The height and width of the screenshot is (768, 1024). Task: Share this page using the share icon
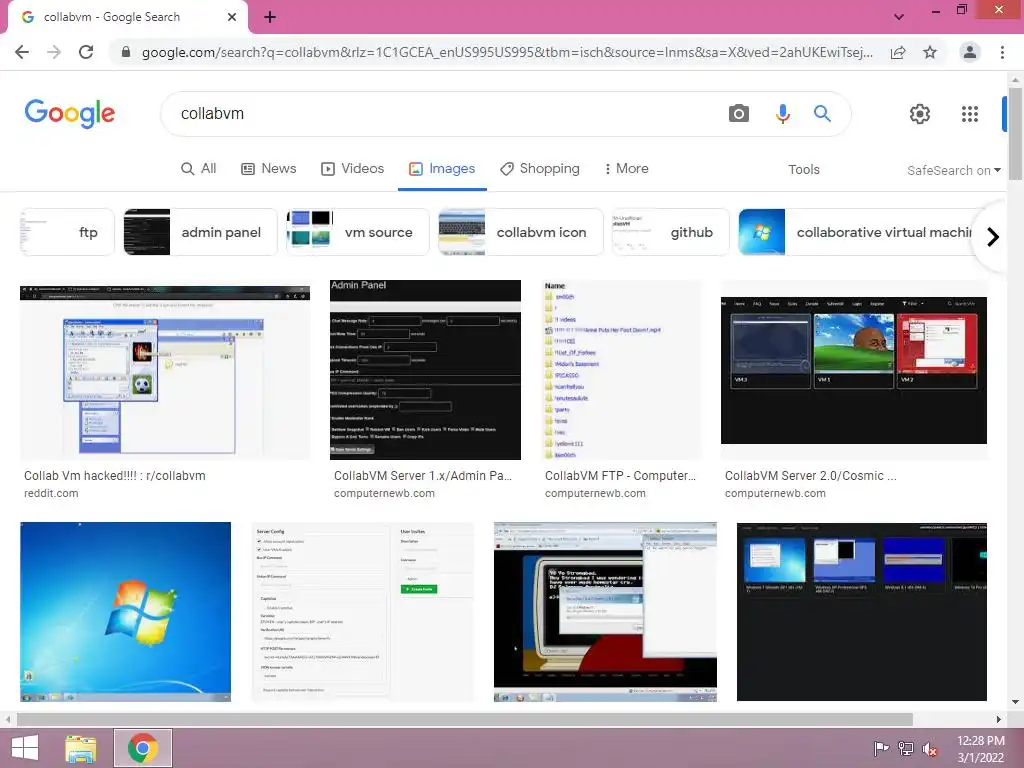(x=898, y=52)
